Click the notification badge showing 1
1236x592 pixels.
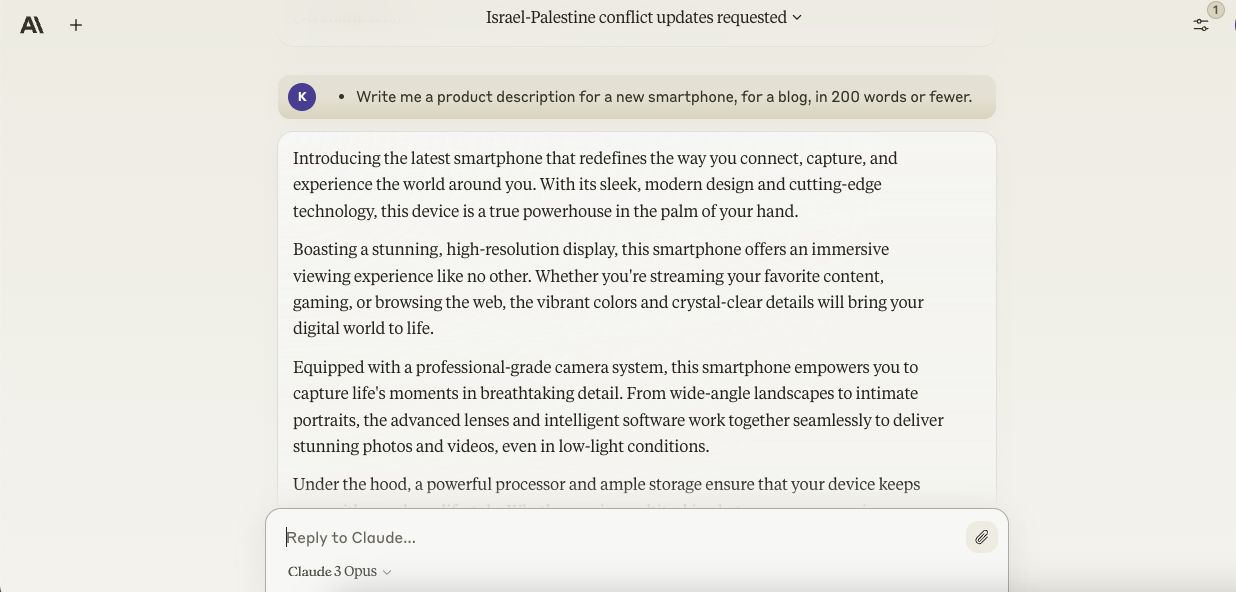tap(1215, 10)
